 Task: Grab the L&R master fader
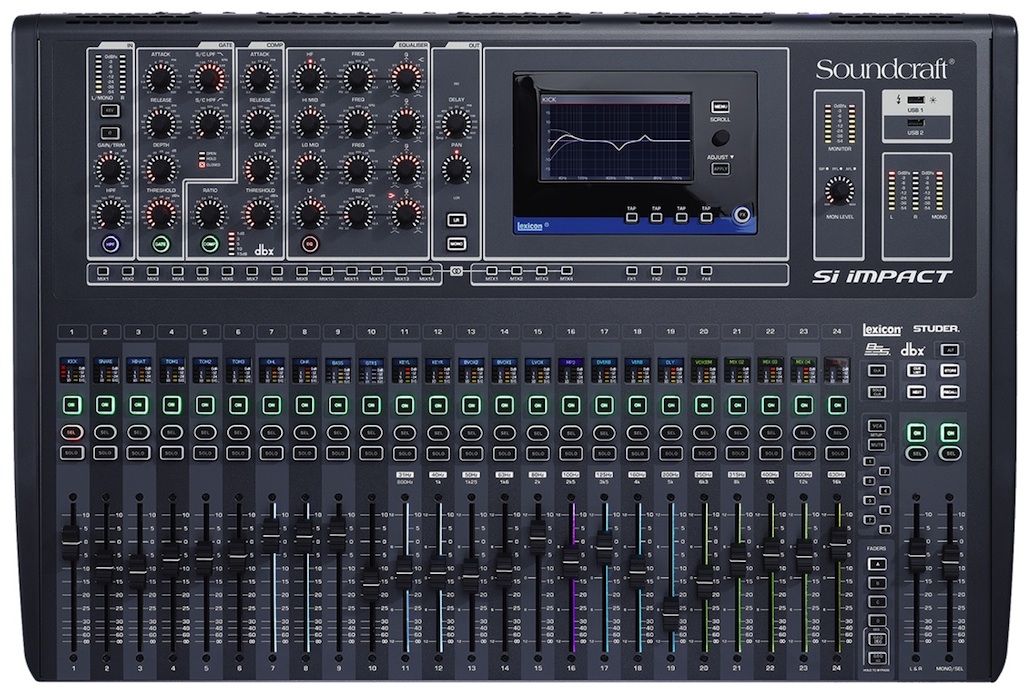[x=917, y=556]
